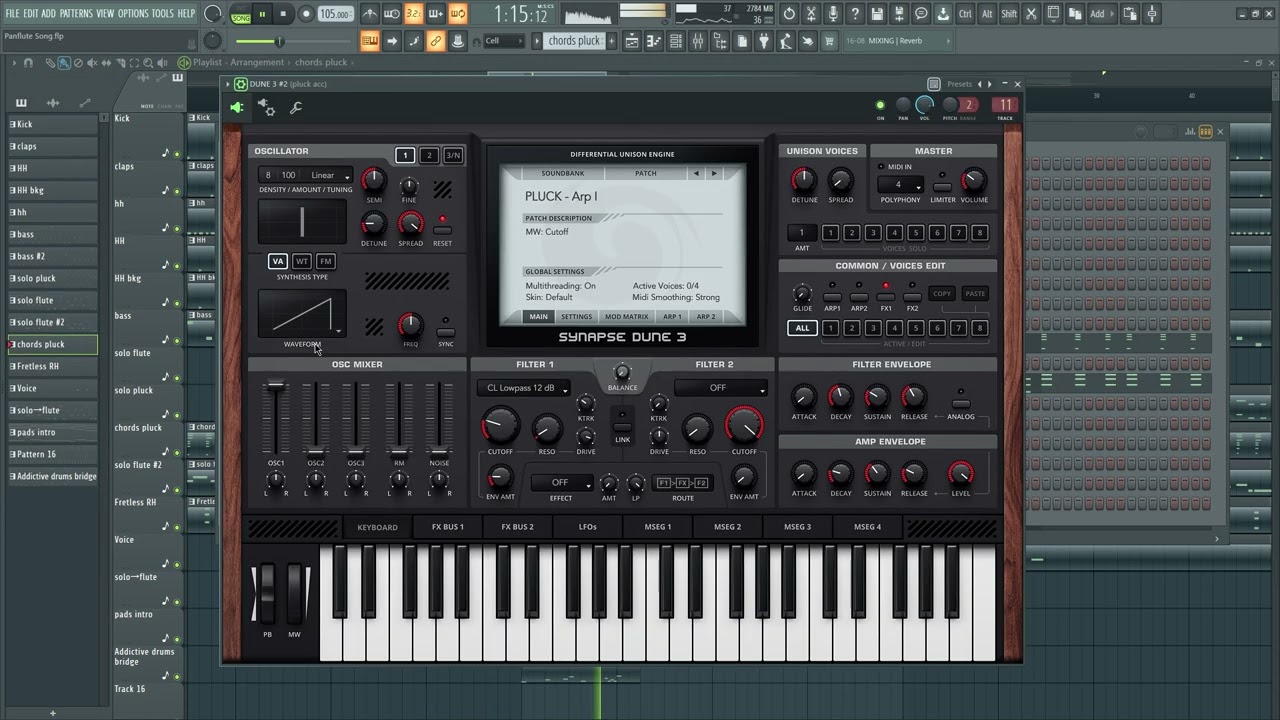The width and height of the screenshot is (1280, 720).
Task: Expand the MIXING | Reverb hint selector
Action: 896,41
